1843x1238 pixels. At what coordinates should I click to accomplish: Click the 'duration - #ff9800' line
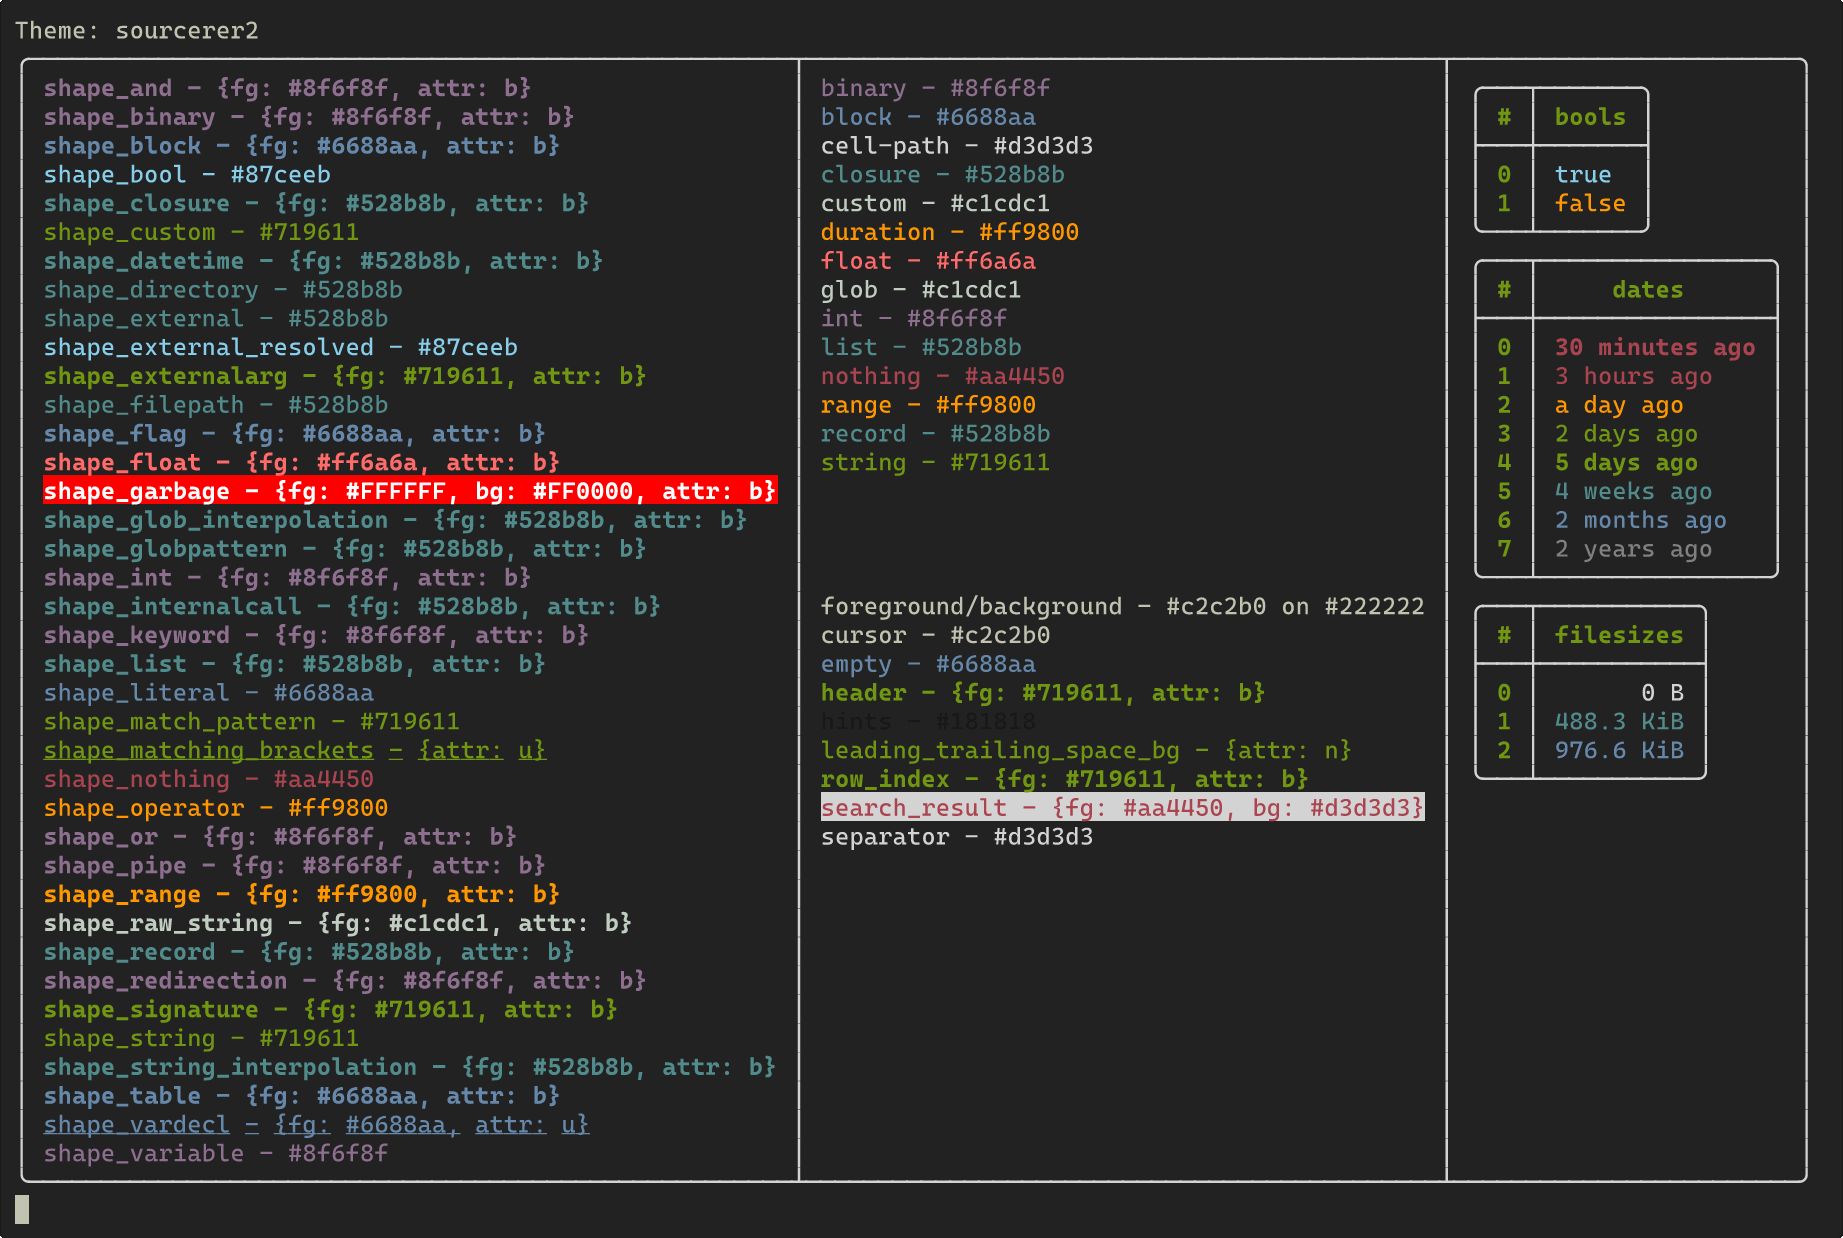pyautogui.click(x=949, y=233)
